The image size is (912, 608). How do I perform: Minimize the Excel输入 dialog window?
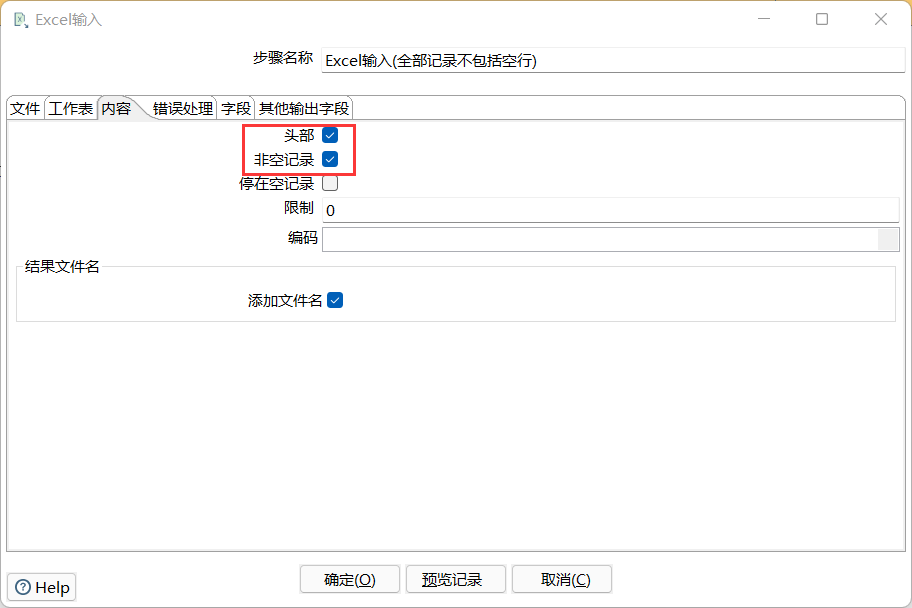(764, 19)
